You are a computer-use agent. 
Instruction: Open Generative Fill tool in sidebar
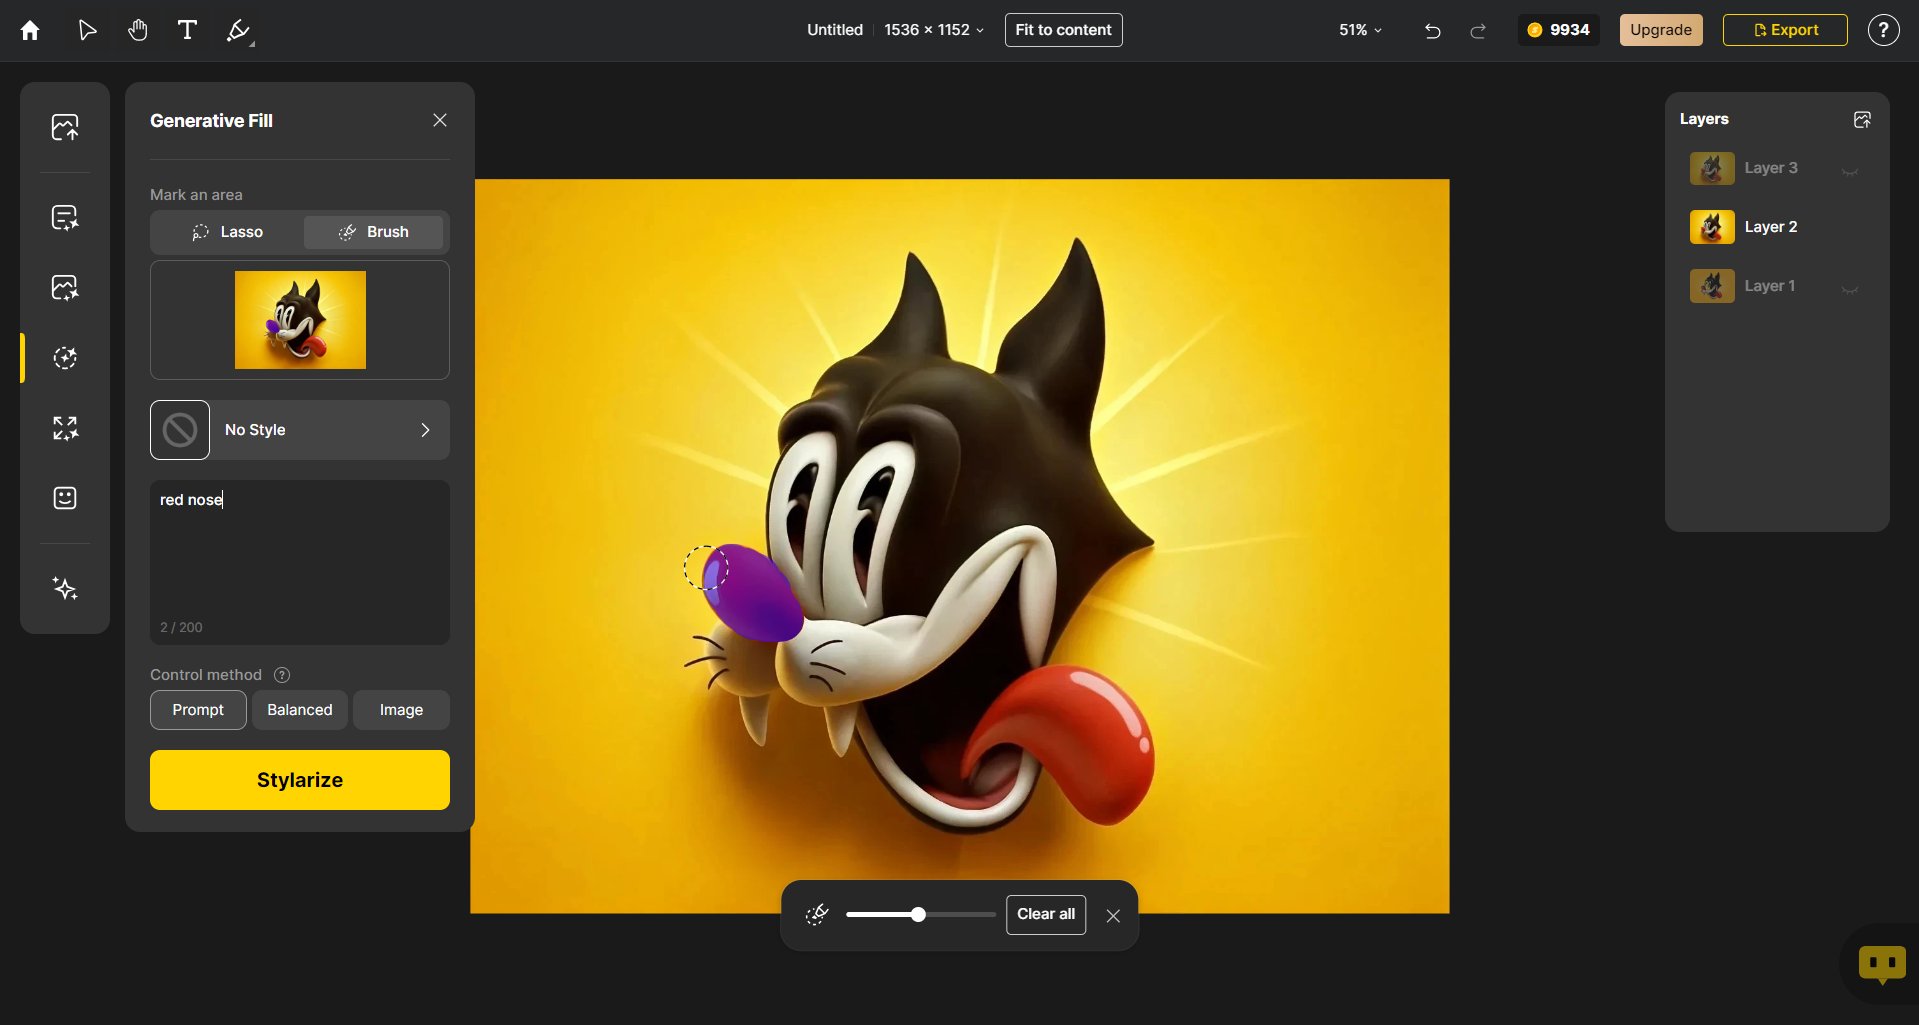[x=65, y=358]
